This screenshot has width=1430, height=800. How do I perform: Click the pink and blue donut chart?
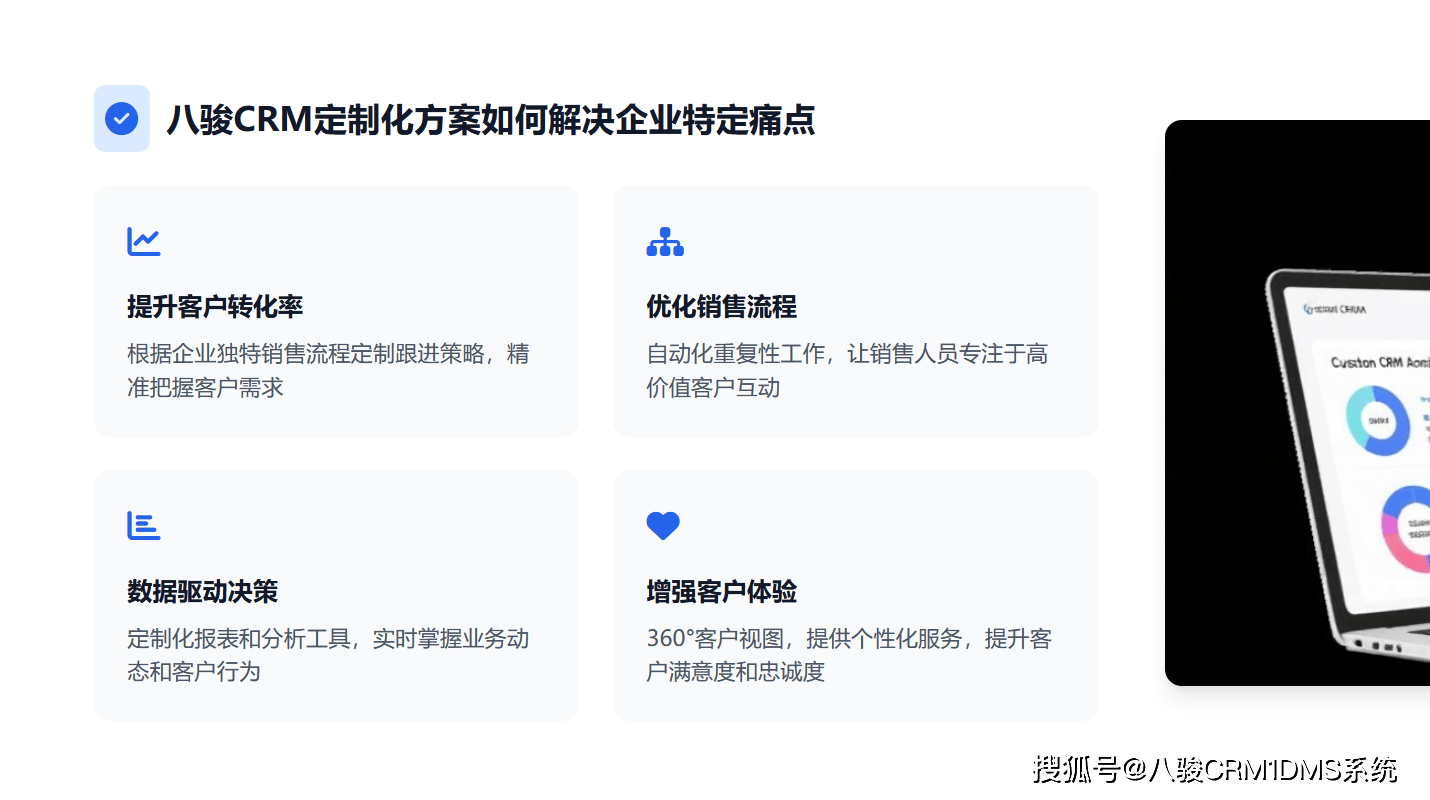point(1408,528)
